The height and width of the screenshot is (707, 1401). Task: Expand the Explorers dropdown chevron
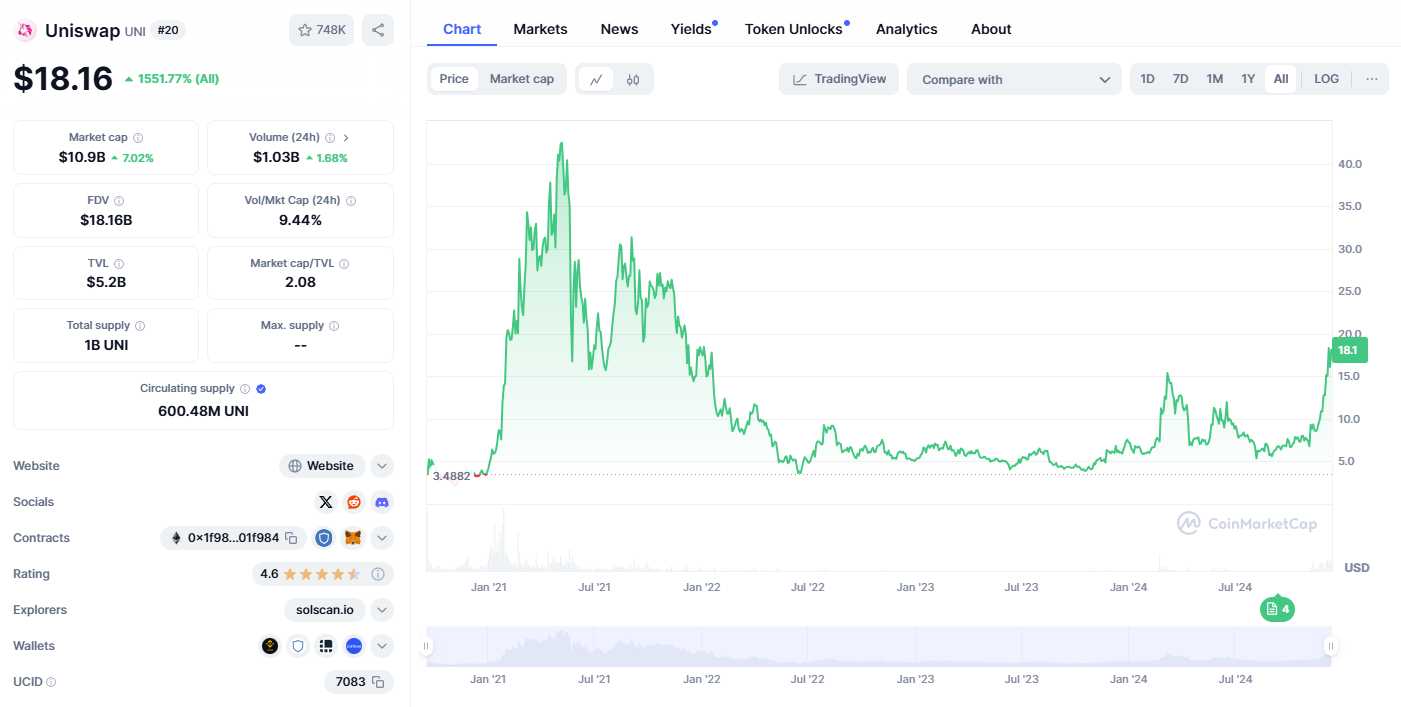(x=382, y=610)
